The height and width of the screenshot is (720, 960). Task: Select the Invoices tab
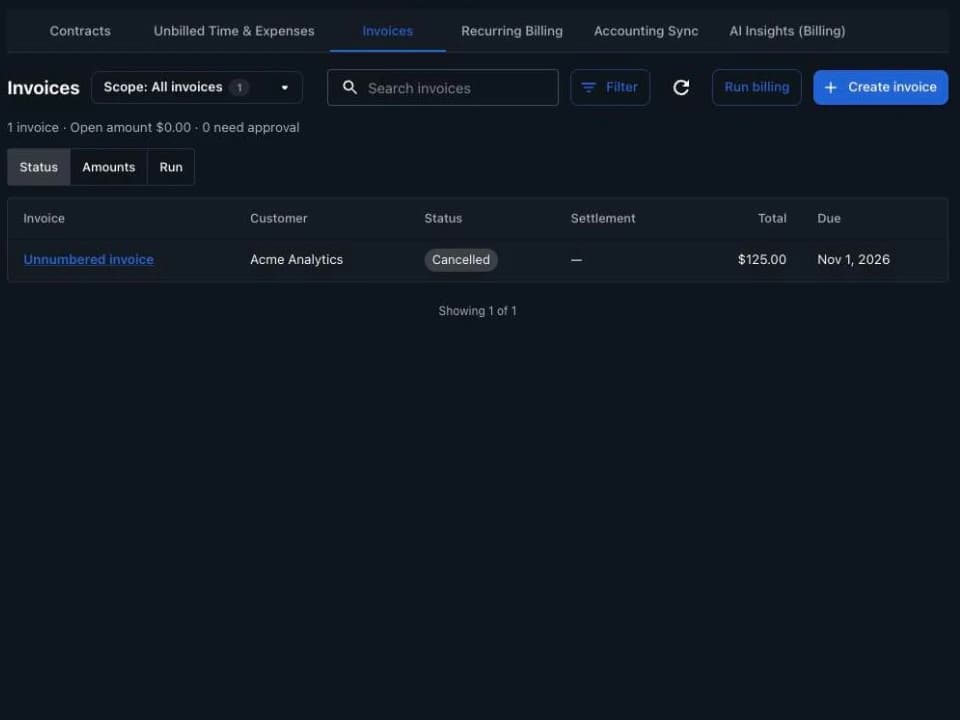tap(388, 31)
